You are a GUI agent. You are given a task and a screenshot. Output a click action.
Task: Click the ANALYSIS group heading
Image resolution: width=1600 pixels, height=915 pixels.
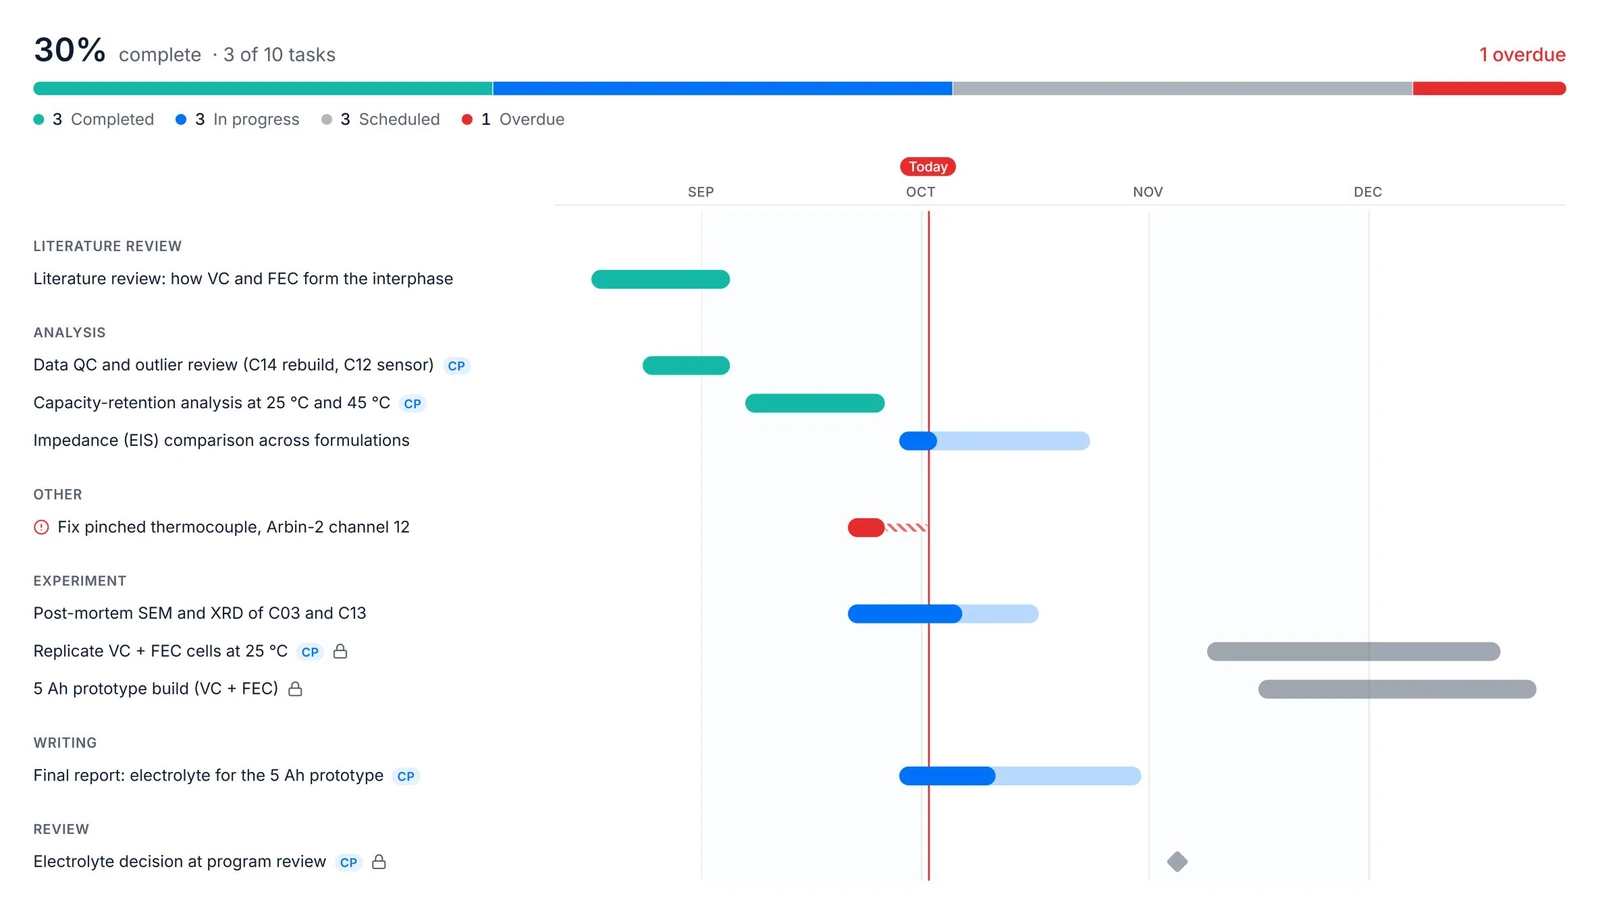tap(69, 333)
